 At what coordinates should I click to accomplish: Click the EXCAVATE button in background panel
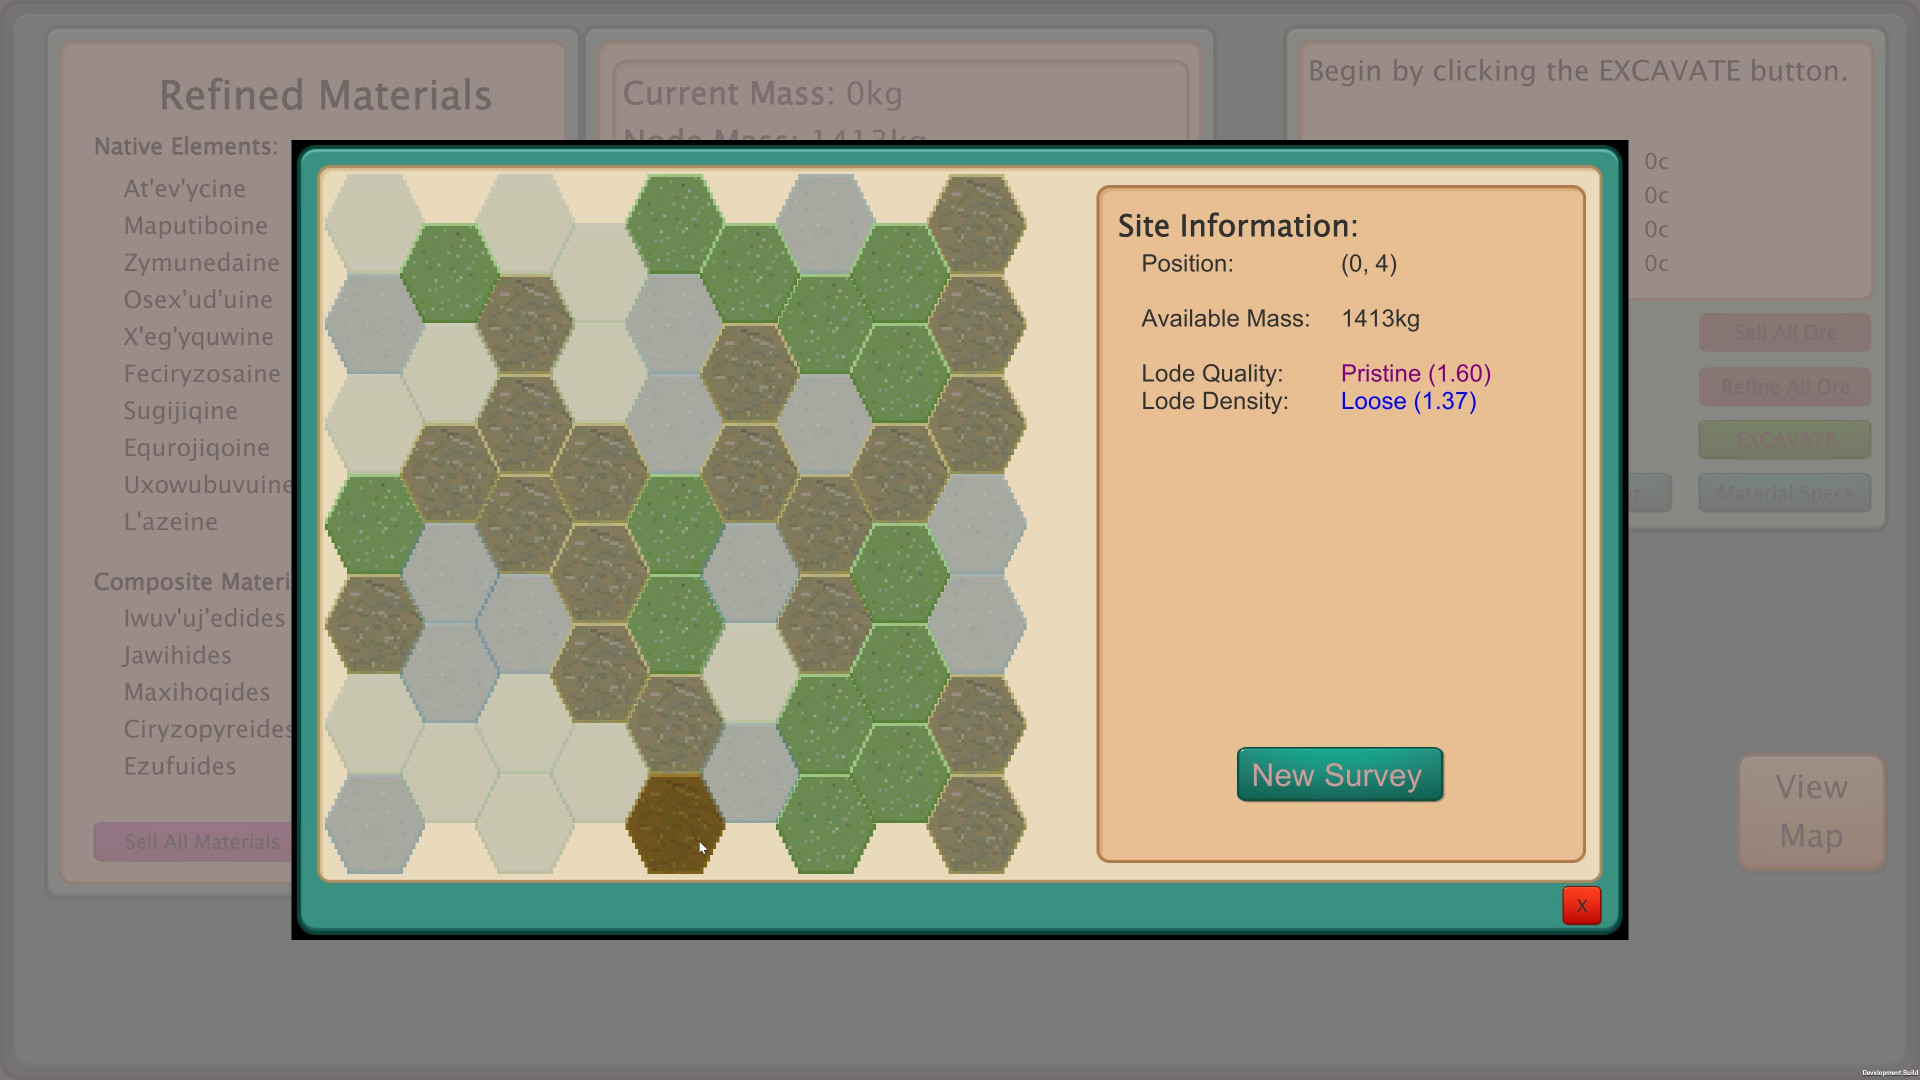tap(1784, 440)
